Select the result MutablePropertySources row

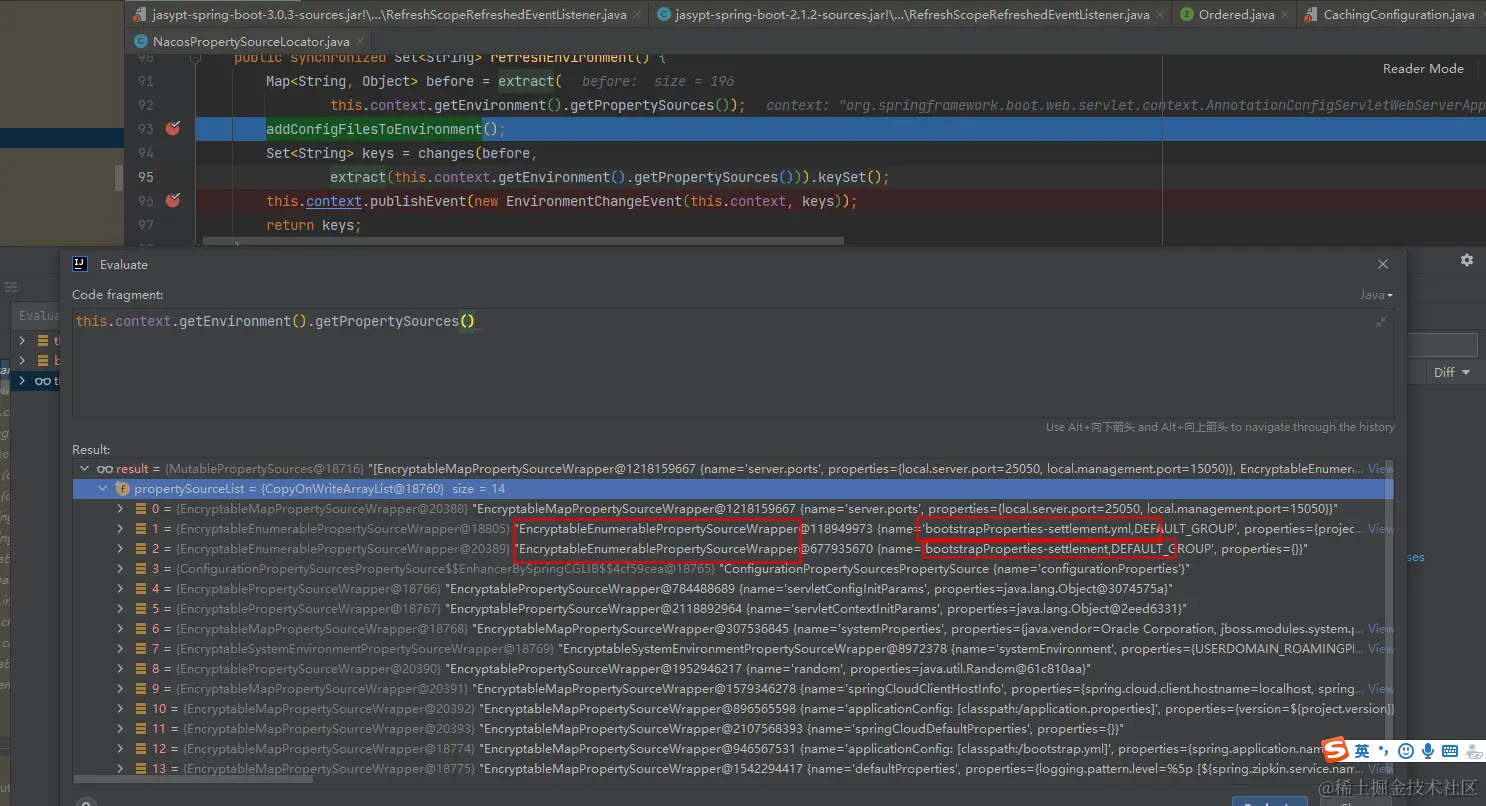[733, 469]
